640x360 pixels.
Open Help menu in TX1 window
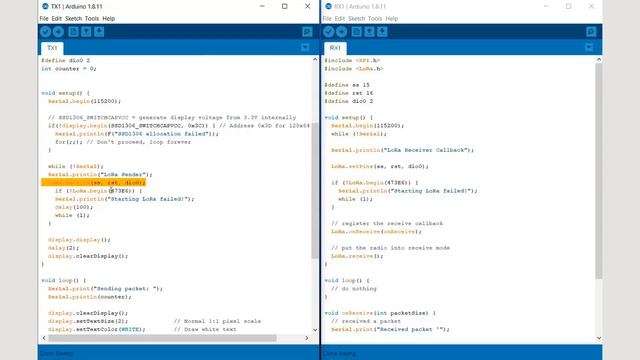[108, 18]
